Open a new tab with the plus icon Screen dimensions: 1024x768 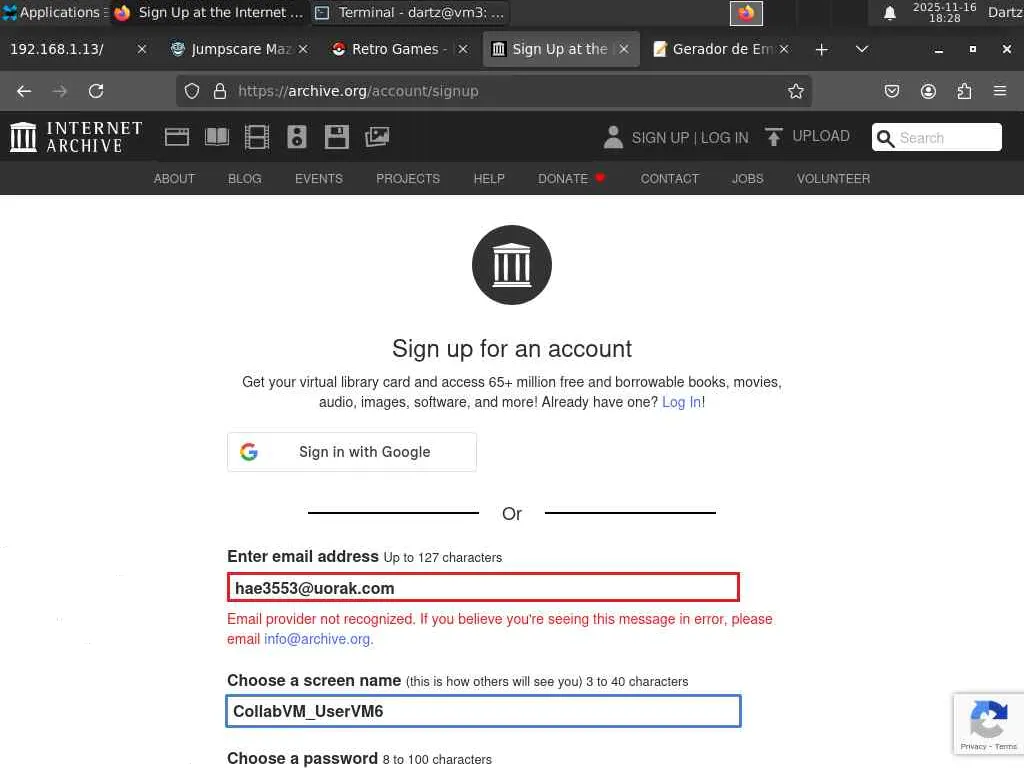[x=822, y=50]
